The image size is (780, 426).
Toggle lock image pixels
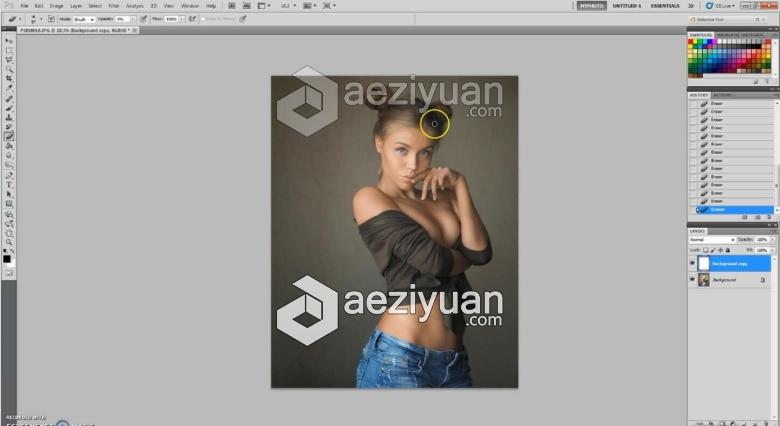pyautogui.click(x=713, y=250)
